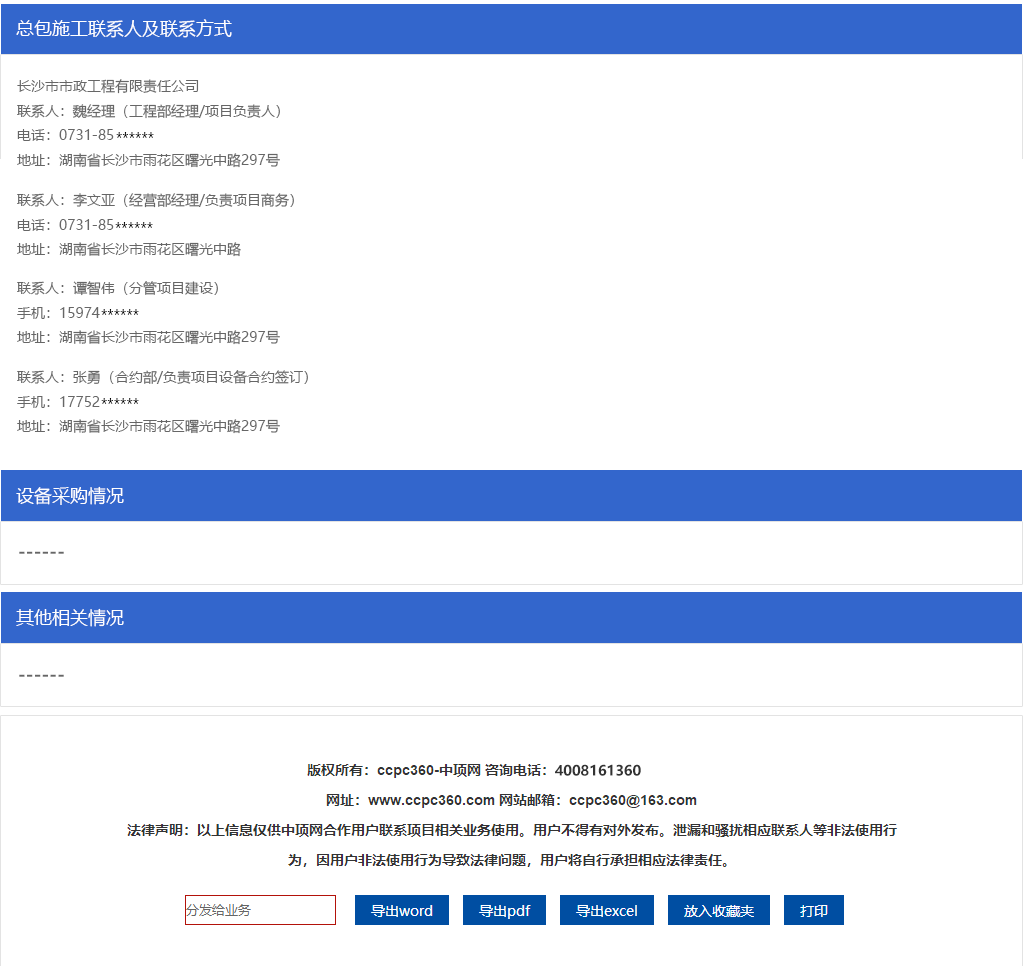Click the 打印 print button
The height and width of the screenshot is (966, 1023).
[x=813, y=910]
